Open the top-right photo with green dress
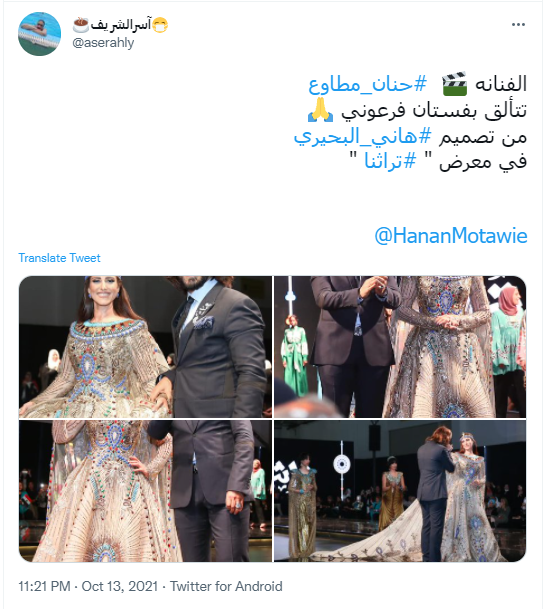The image size is (543, 609). pyautogui.click(x=400, y=347)
